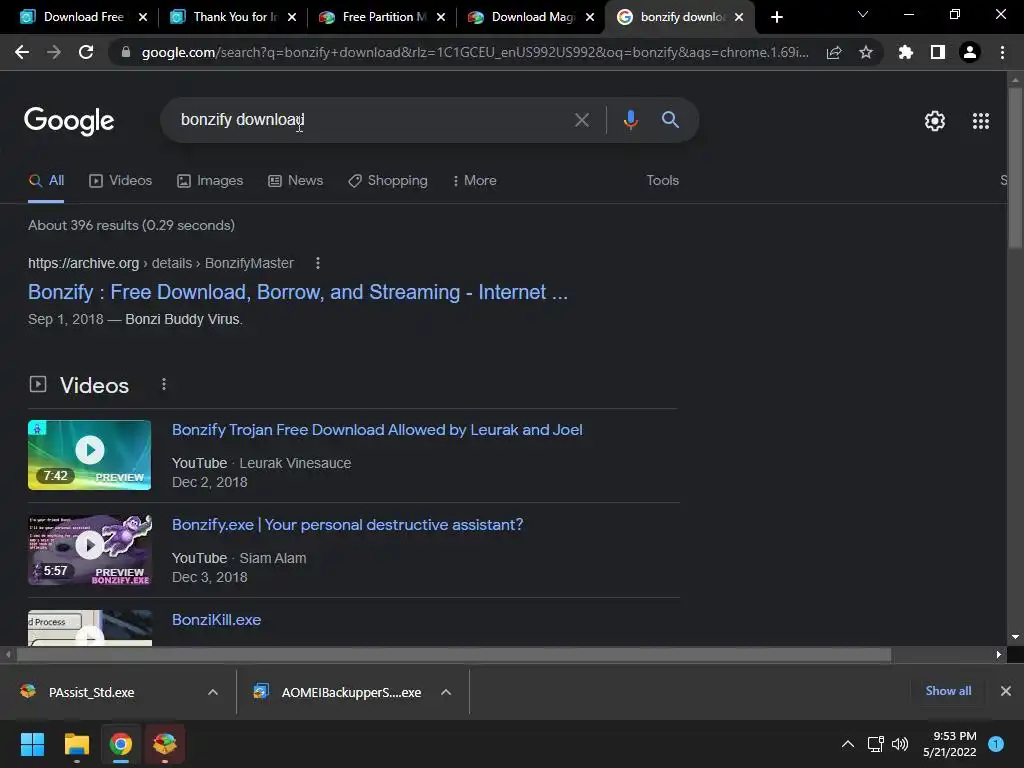Close the bonzify download tab
Image resolution: width=1024 pixels, height=768 pixels.
tap(739, 18)
